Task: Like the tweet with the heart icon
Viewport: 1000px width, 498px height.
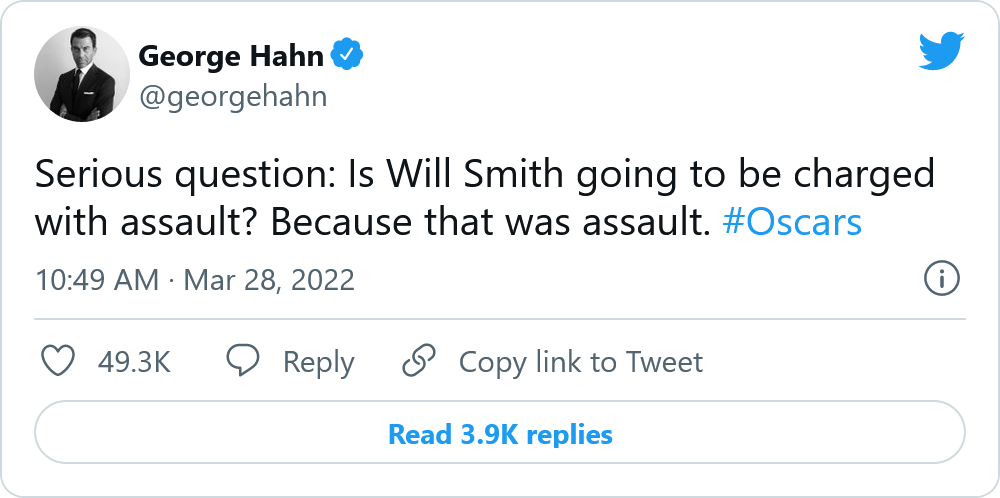Action: click(x=59, y=361)
